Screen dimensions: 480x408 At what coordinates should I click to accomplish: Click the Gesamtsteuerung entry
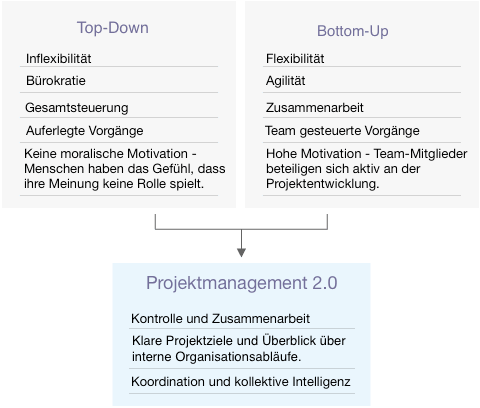77,108
